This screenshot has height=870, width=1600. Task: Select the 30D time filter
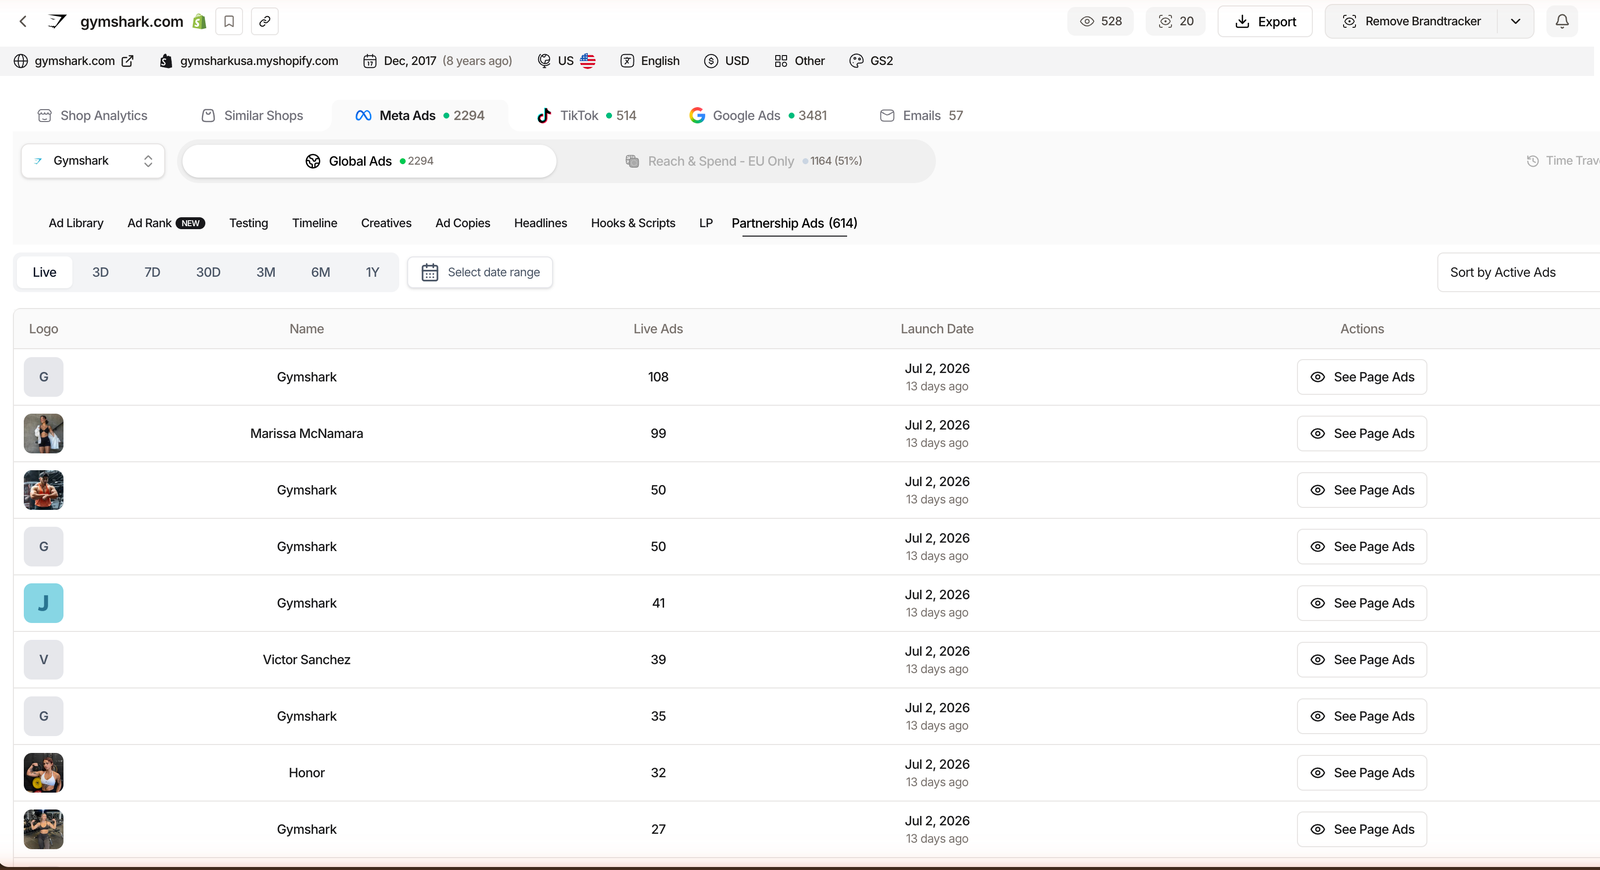pos(208,272)
